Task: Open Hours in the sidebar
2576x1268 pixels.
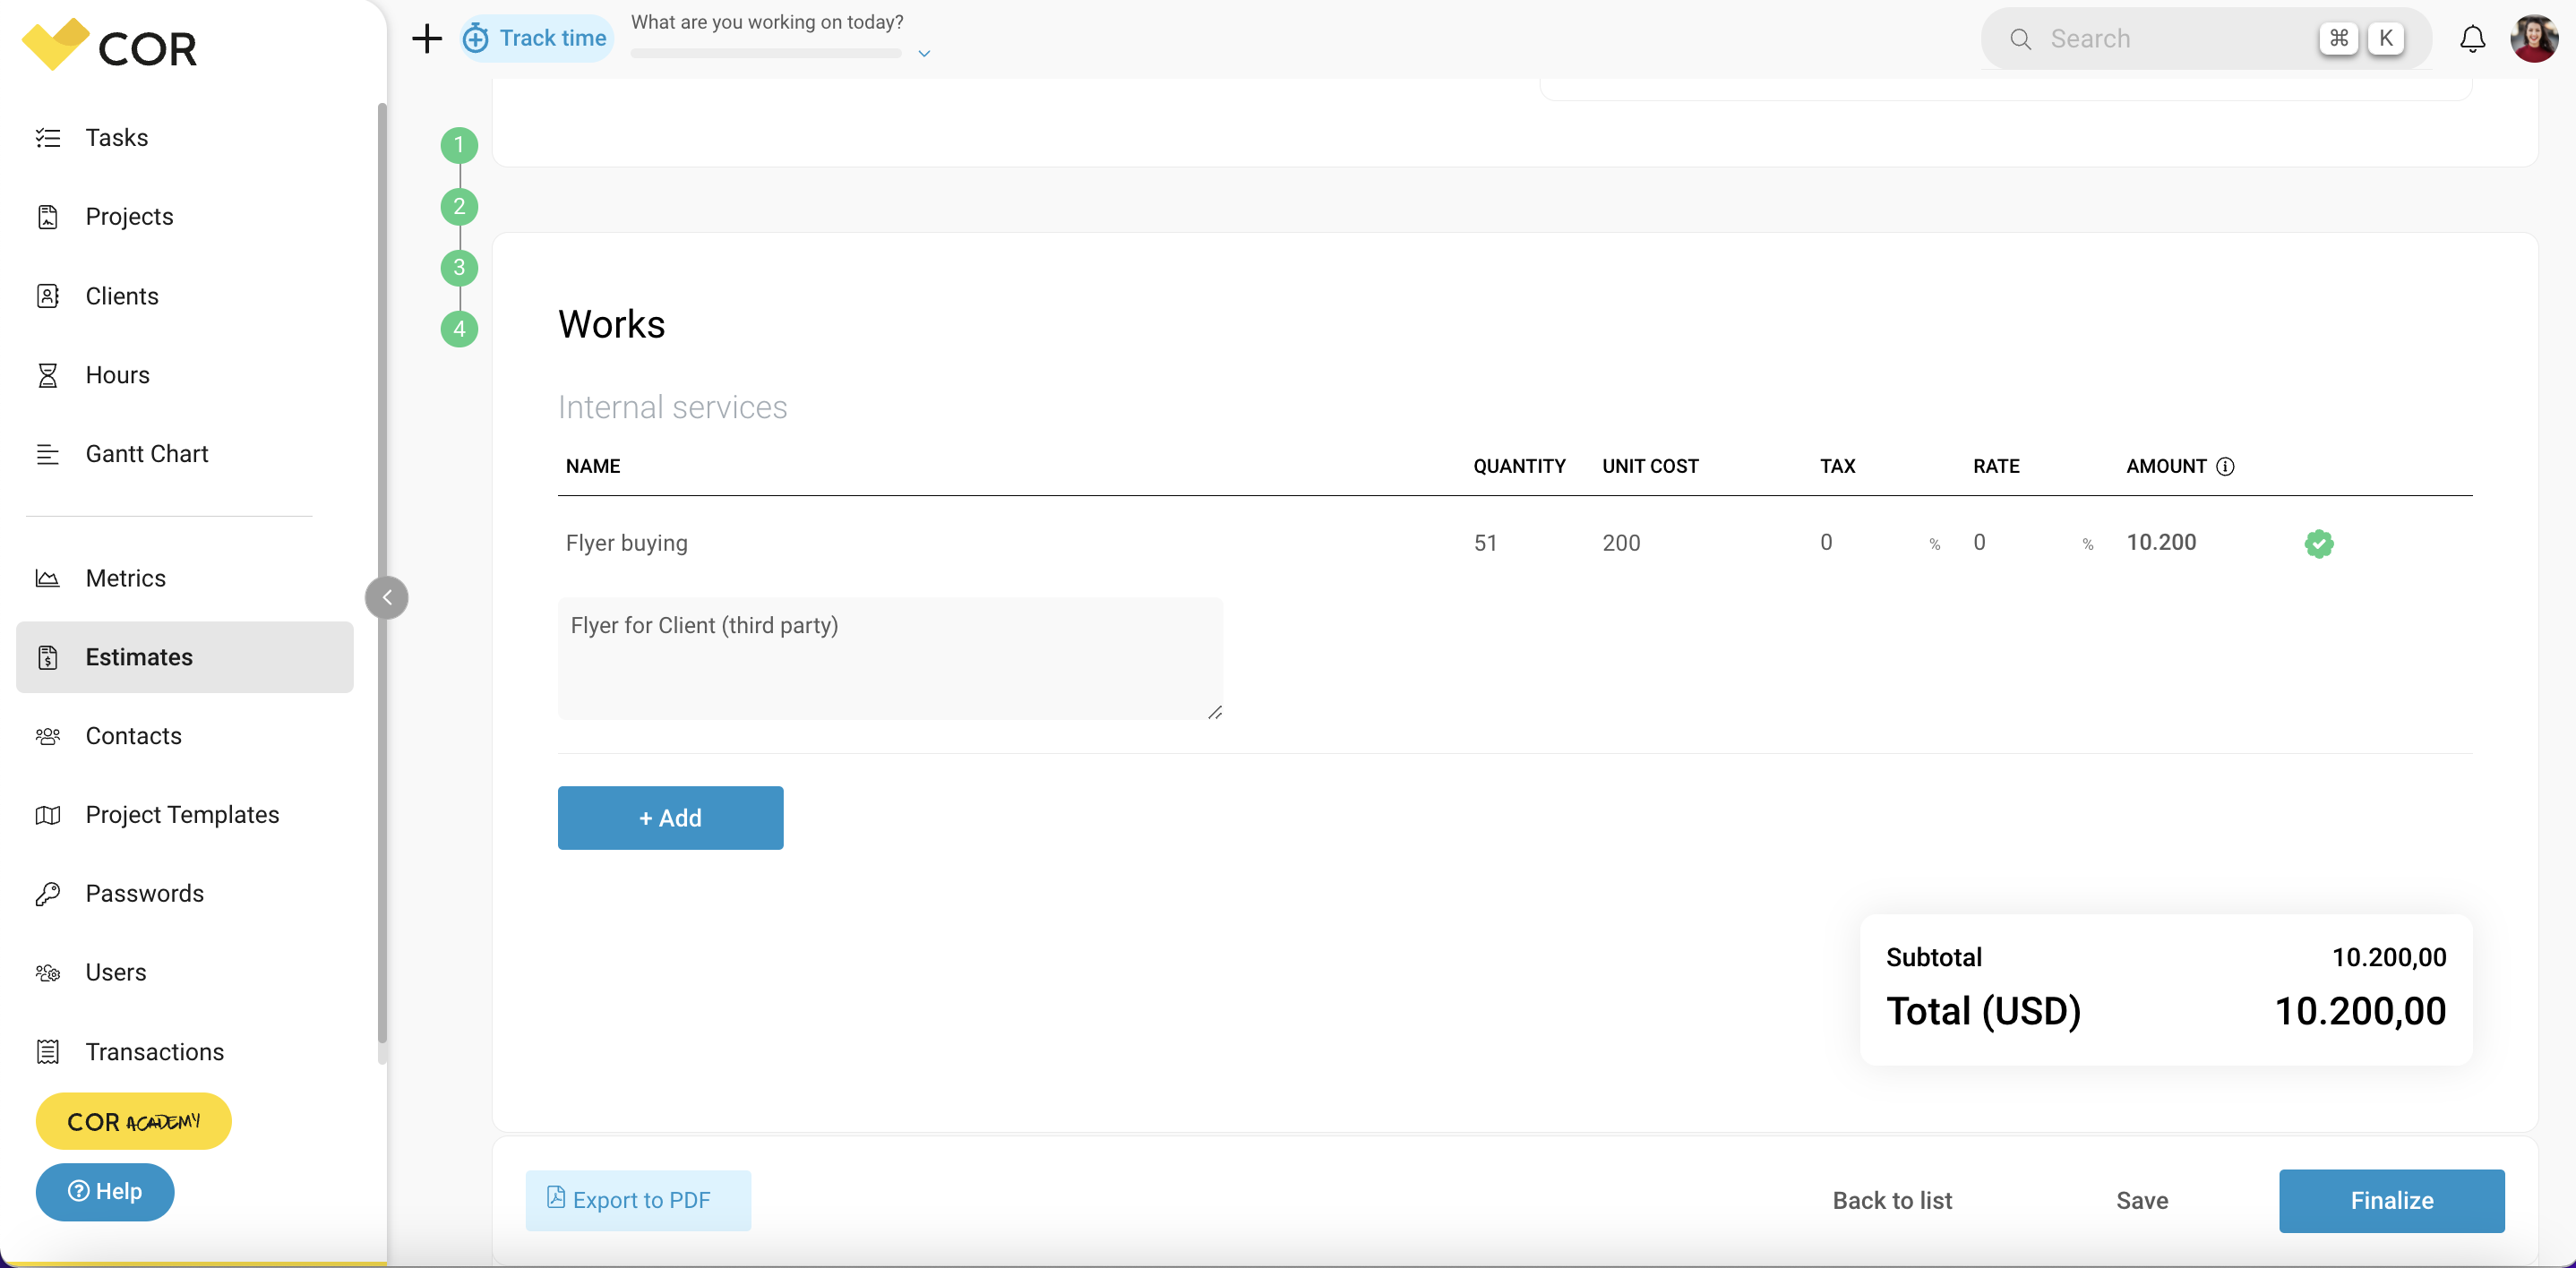Action: 185,375
